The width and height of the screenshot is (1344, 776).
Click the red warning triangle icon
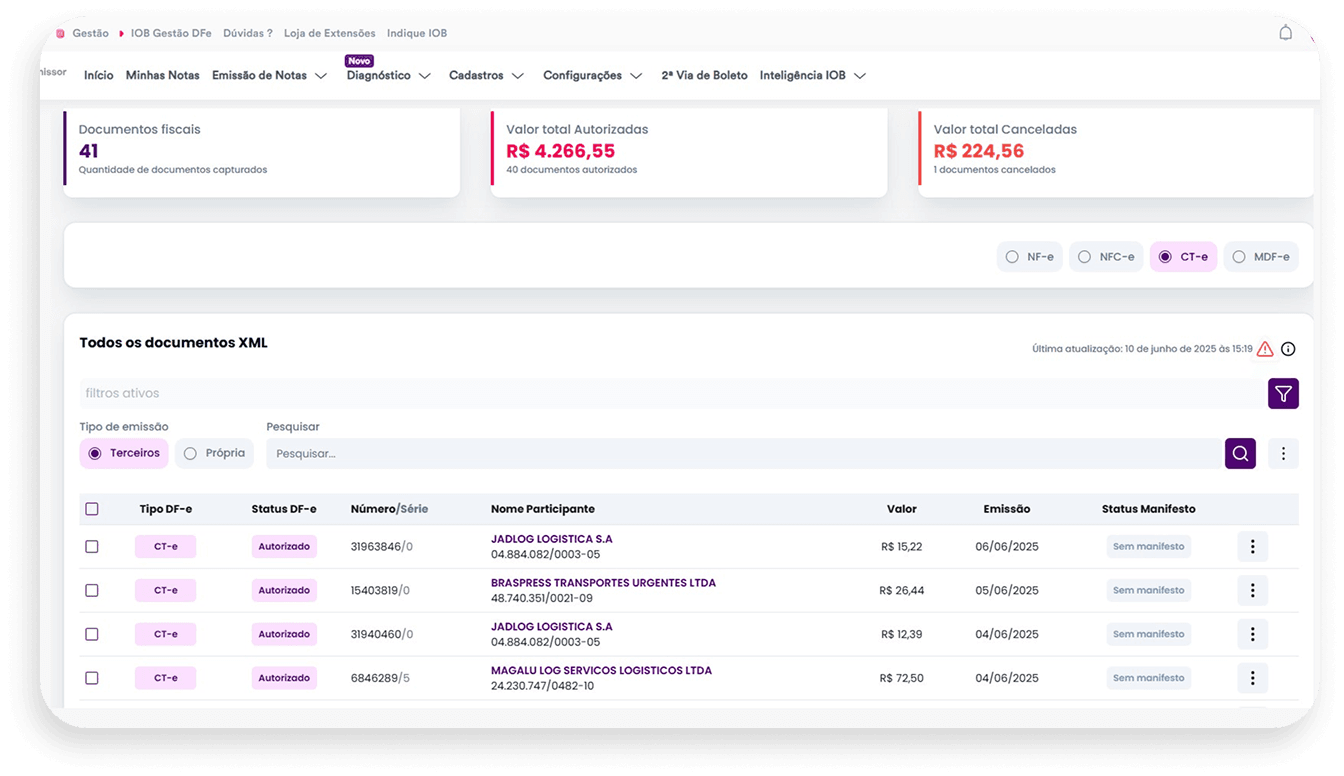tap(1265, 349)
